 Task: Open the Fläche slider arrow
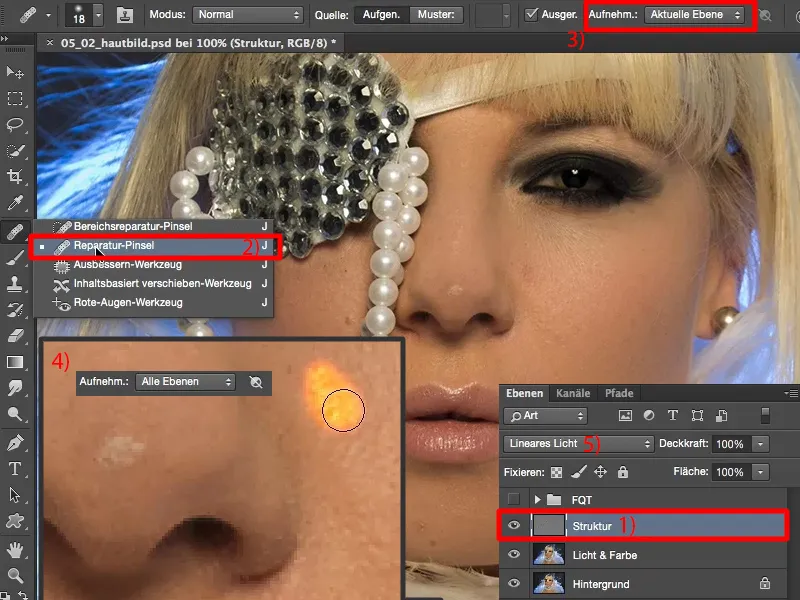[x=760, y=472]
